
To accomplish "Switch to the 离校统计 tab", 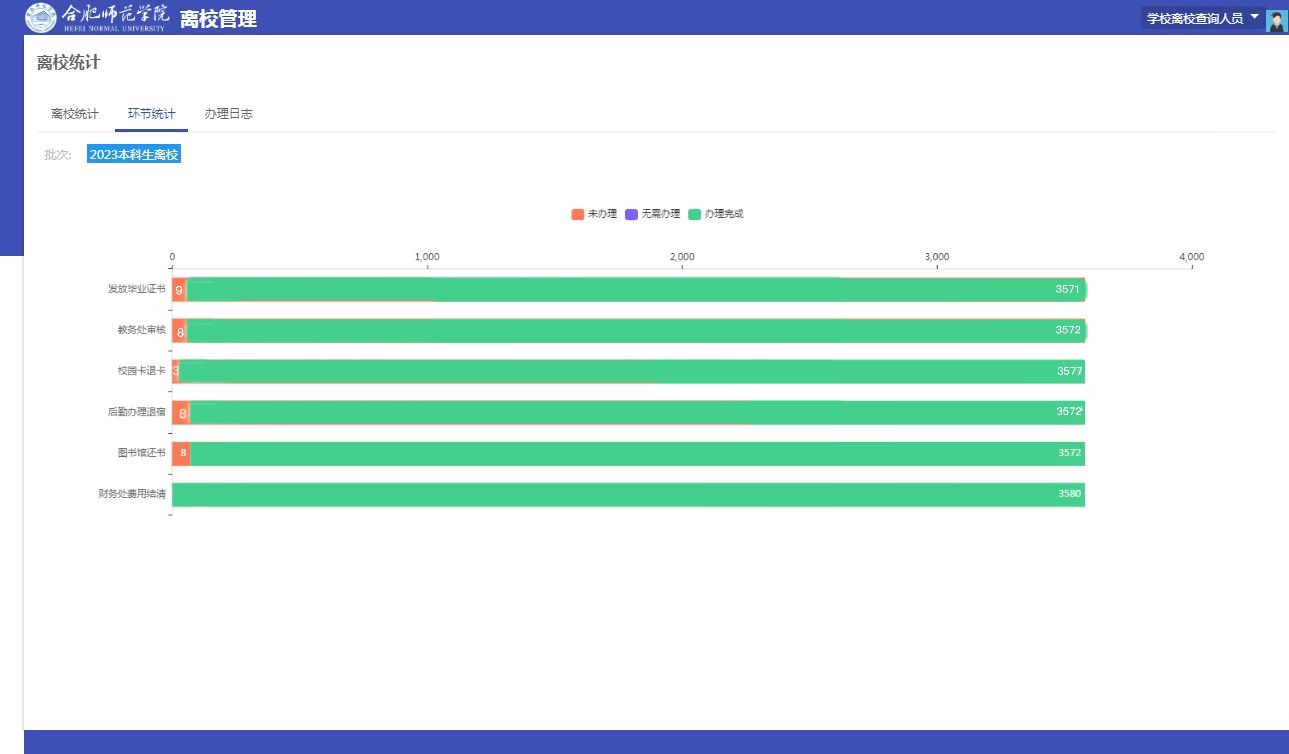I will [x=75, y=114].
